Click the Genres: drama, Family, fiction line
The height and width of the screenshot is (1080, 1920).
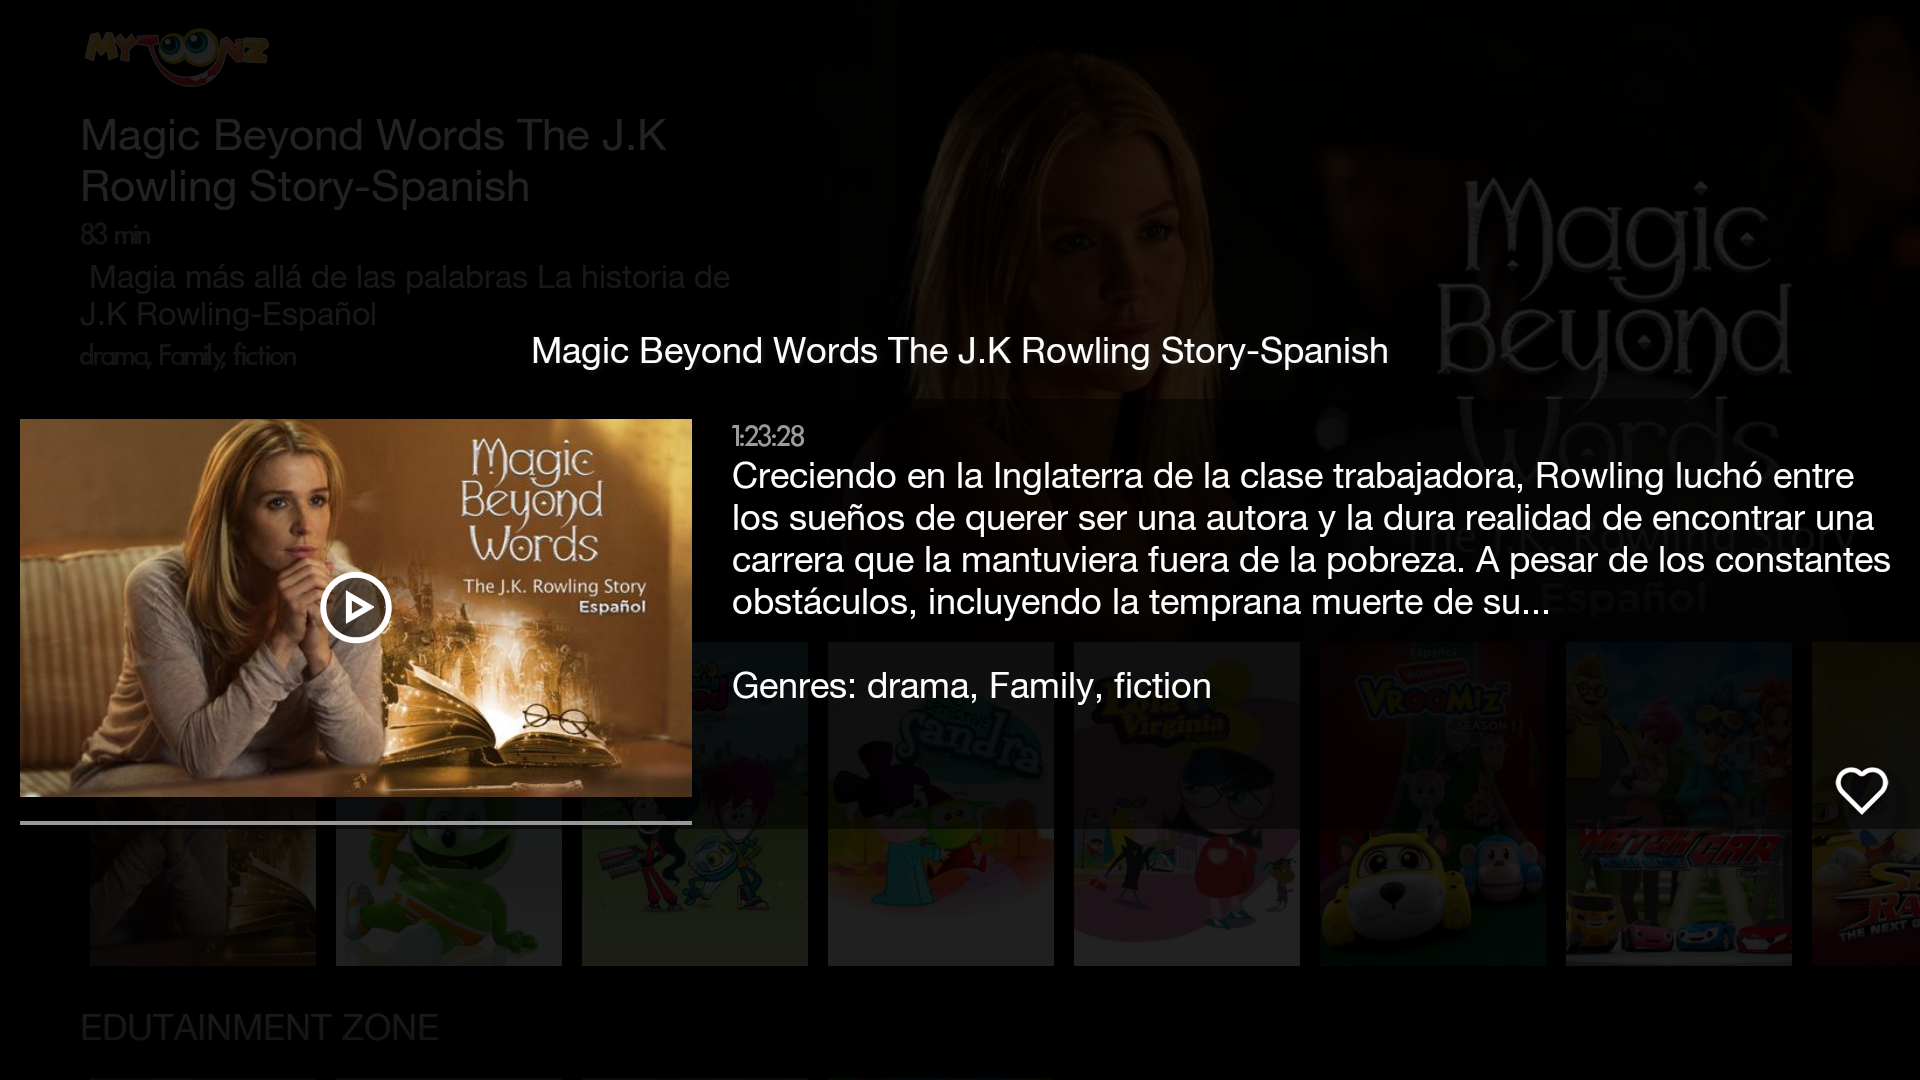pos(971,686)
